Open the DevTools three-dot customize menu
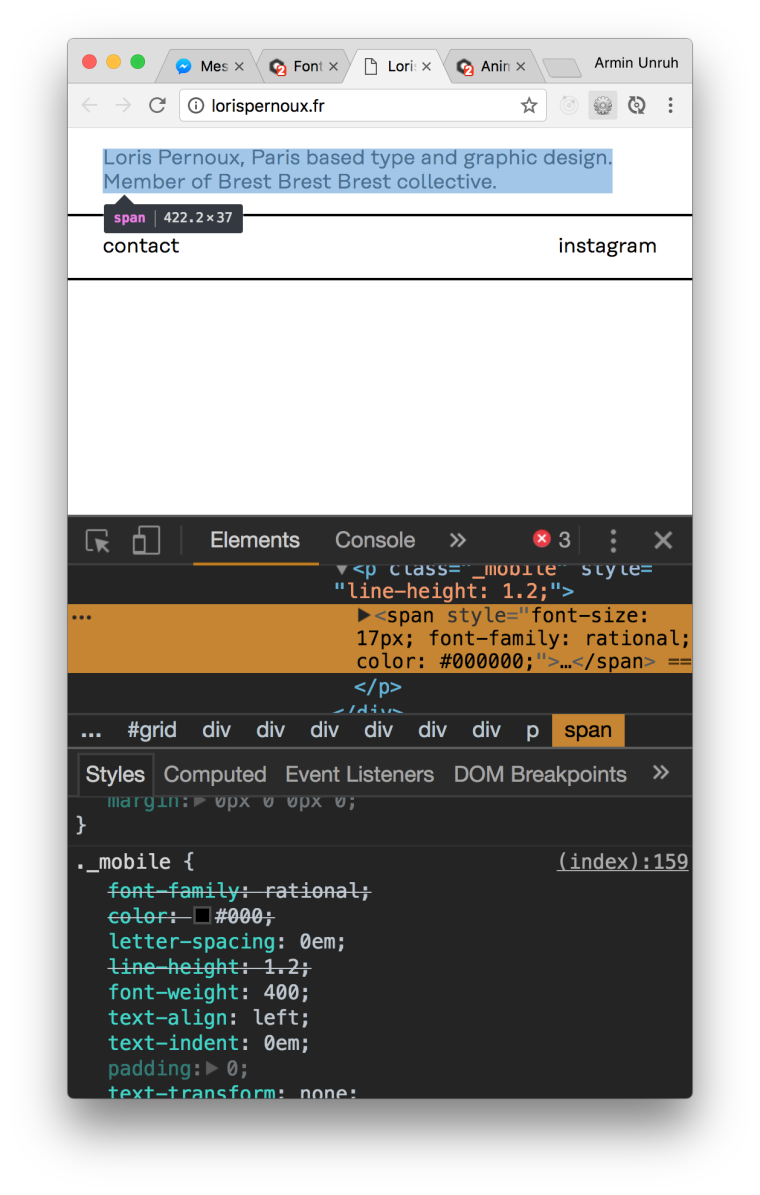 pyautogui.click(x=613, y=541)
